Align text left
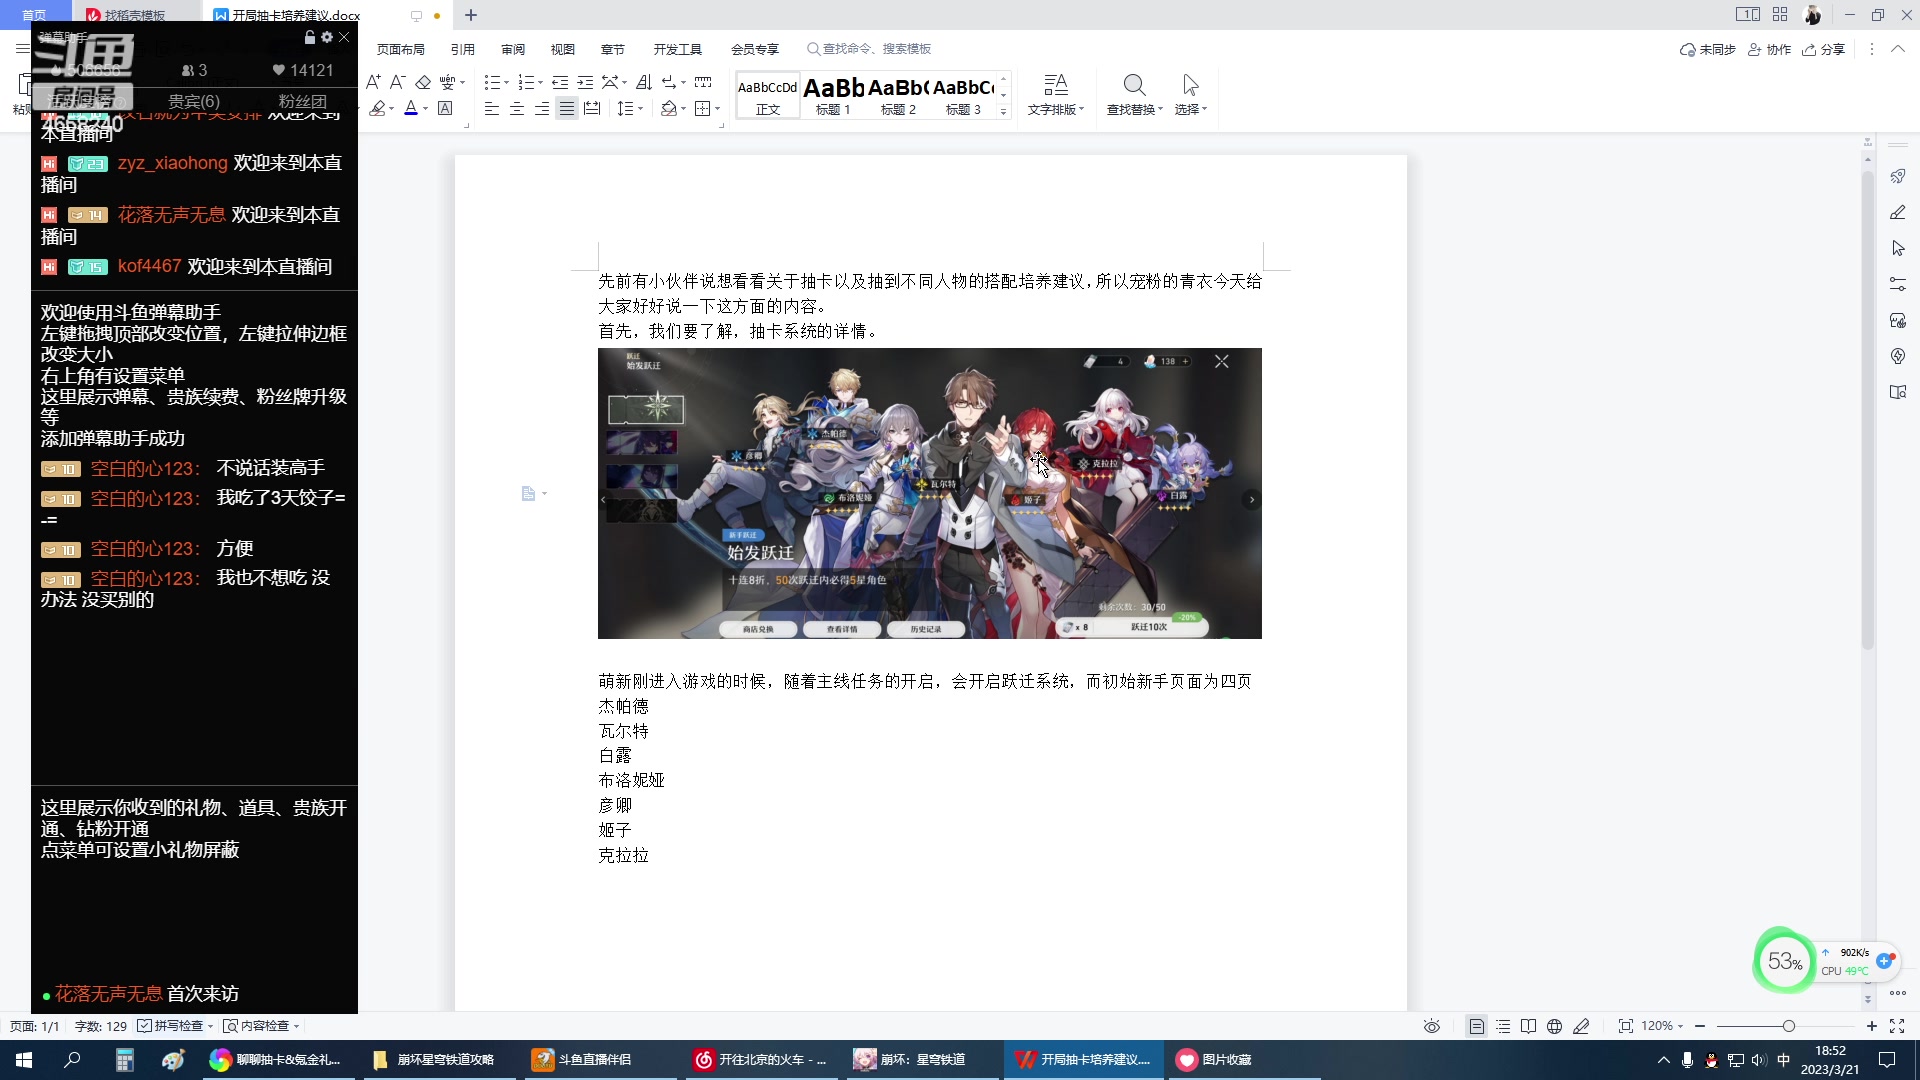The height and width of the screenshot is (1080, 1920). point(492,108)
